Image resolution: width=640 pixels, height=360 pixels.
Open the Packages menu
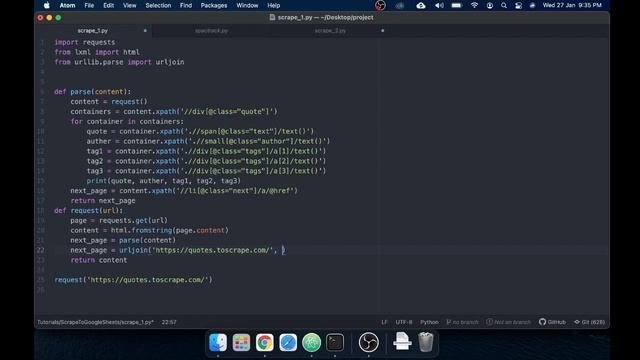[x=213, y=5]
